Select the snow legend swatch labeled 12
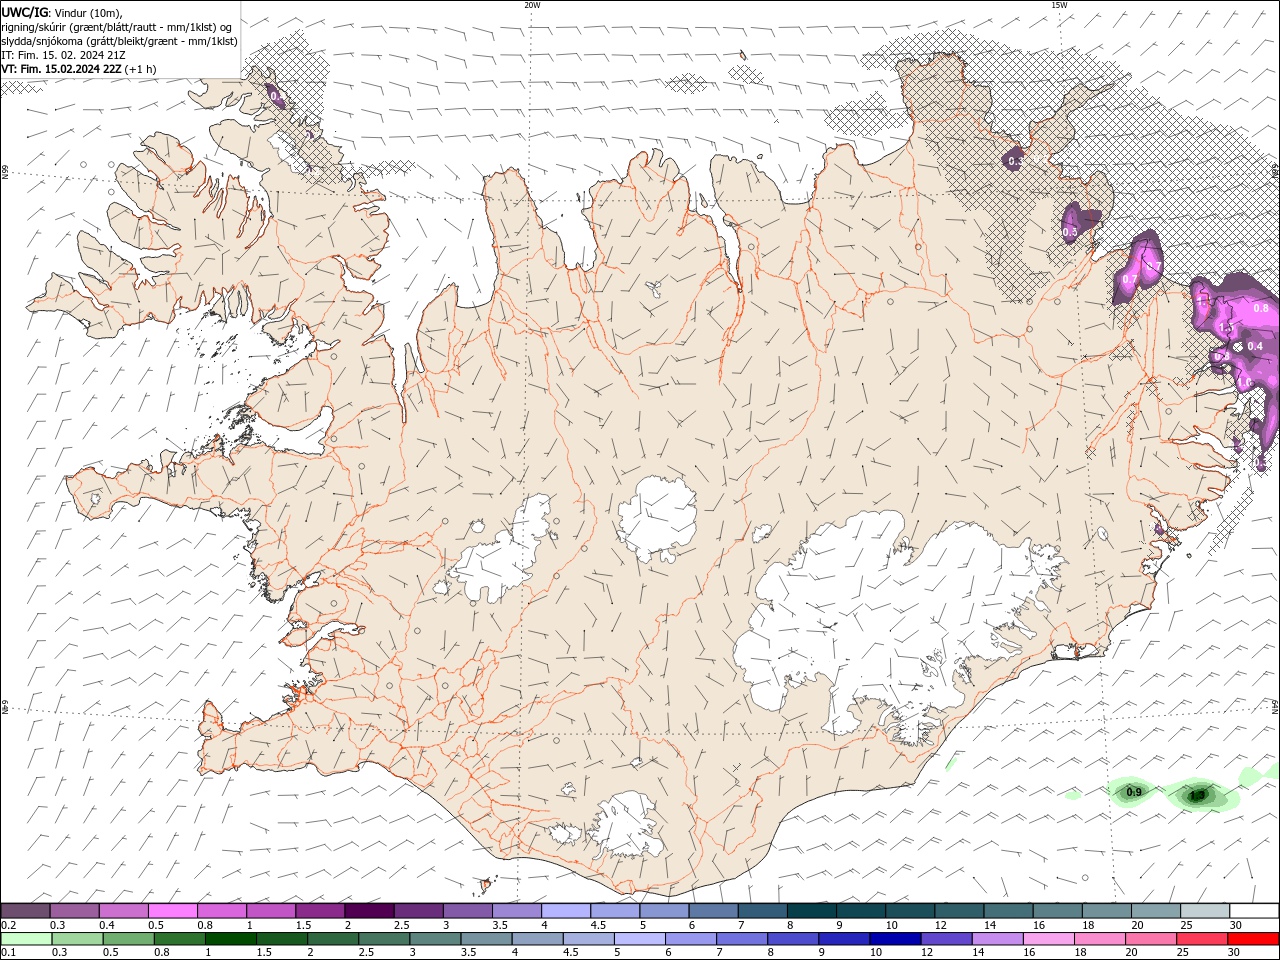The image size is (1280, 960). click(959, 911)
